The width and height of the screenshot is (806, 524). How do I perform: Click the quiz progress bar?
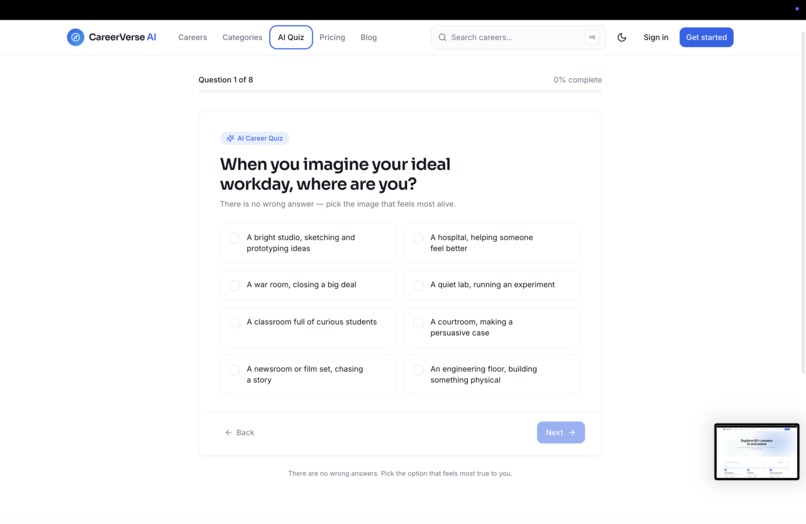(x=400, y=92)
